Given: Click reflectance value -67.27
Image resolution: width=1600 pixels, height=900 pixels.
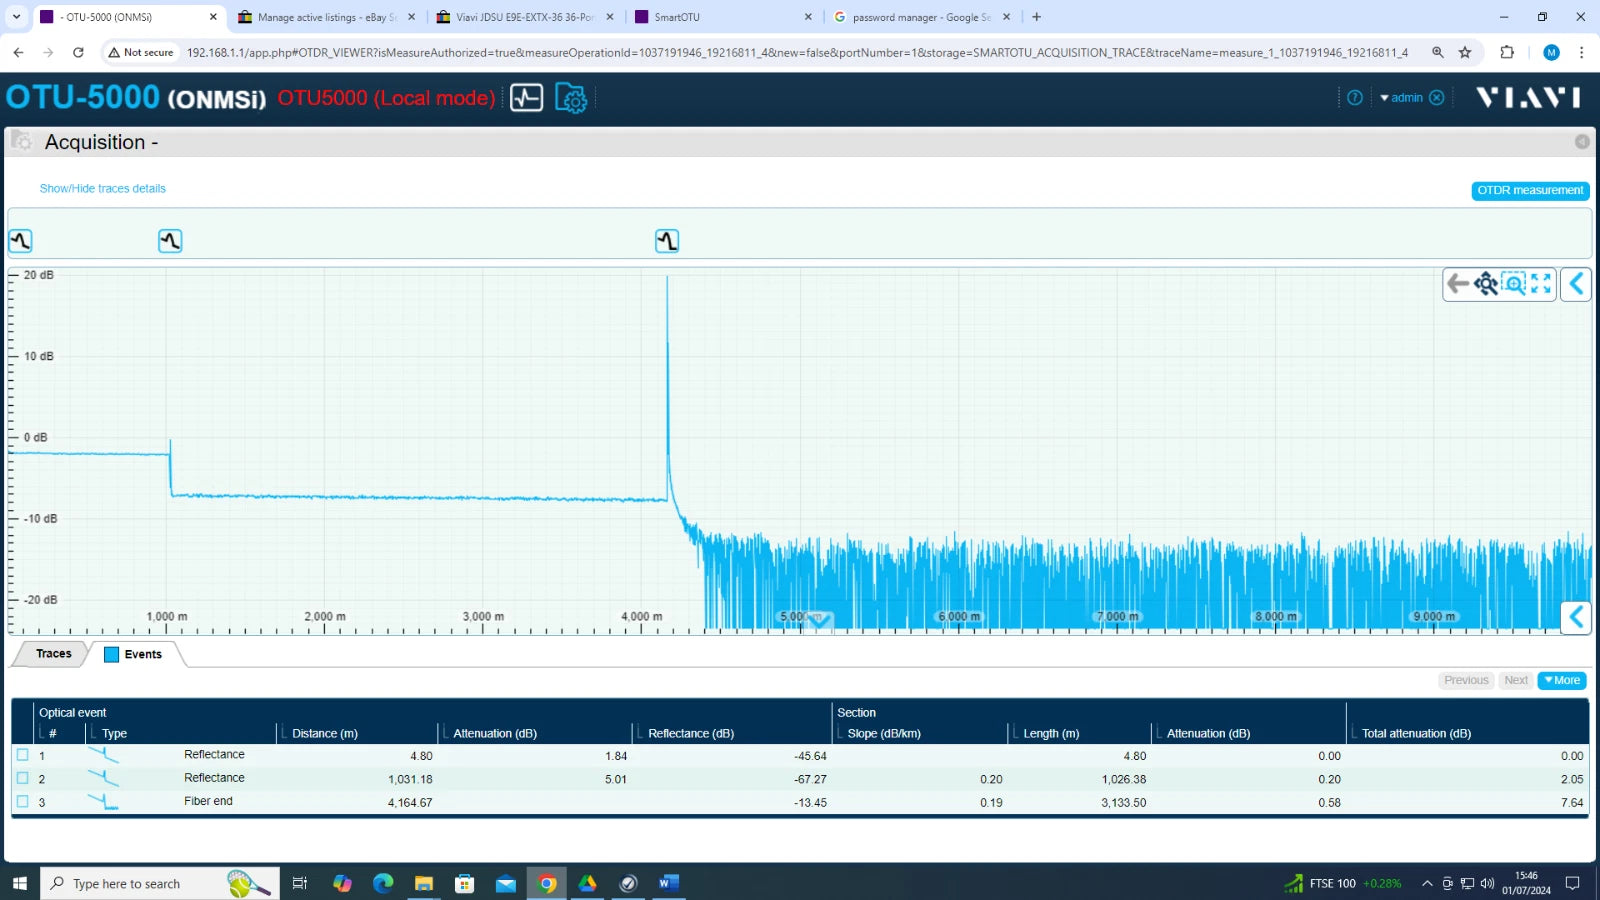Looking at the screenshot, I should [810, 780].
